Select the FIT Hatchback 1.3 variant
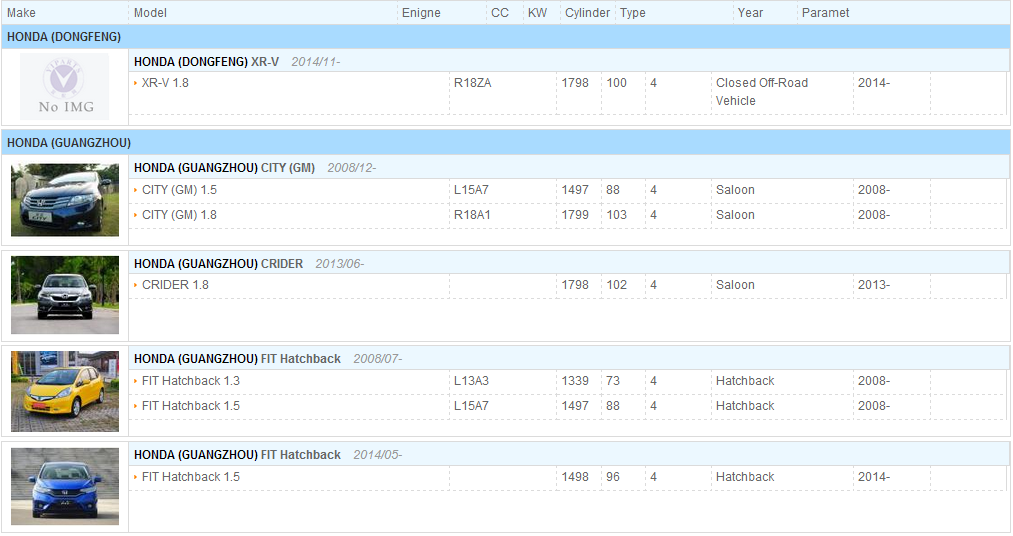The image size is (1013, 536). pos(191,381)
